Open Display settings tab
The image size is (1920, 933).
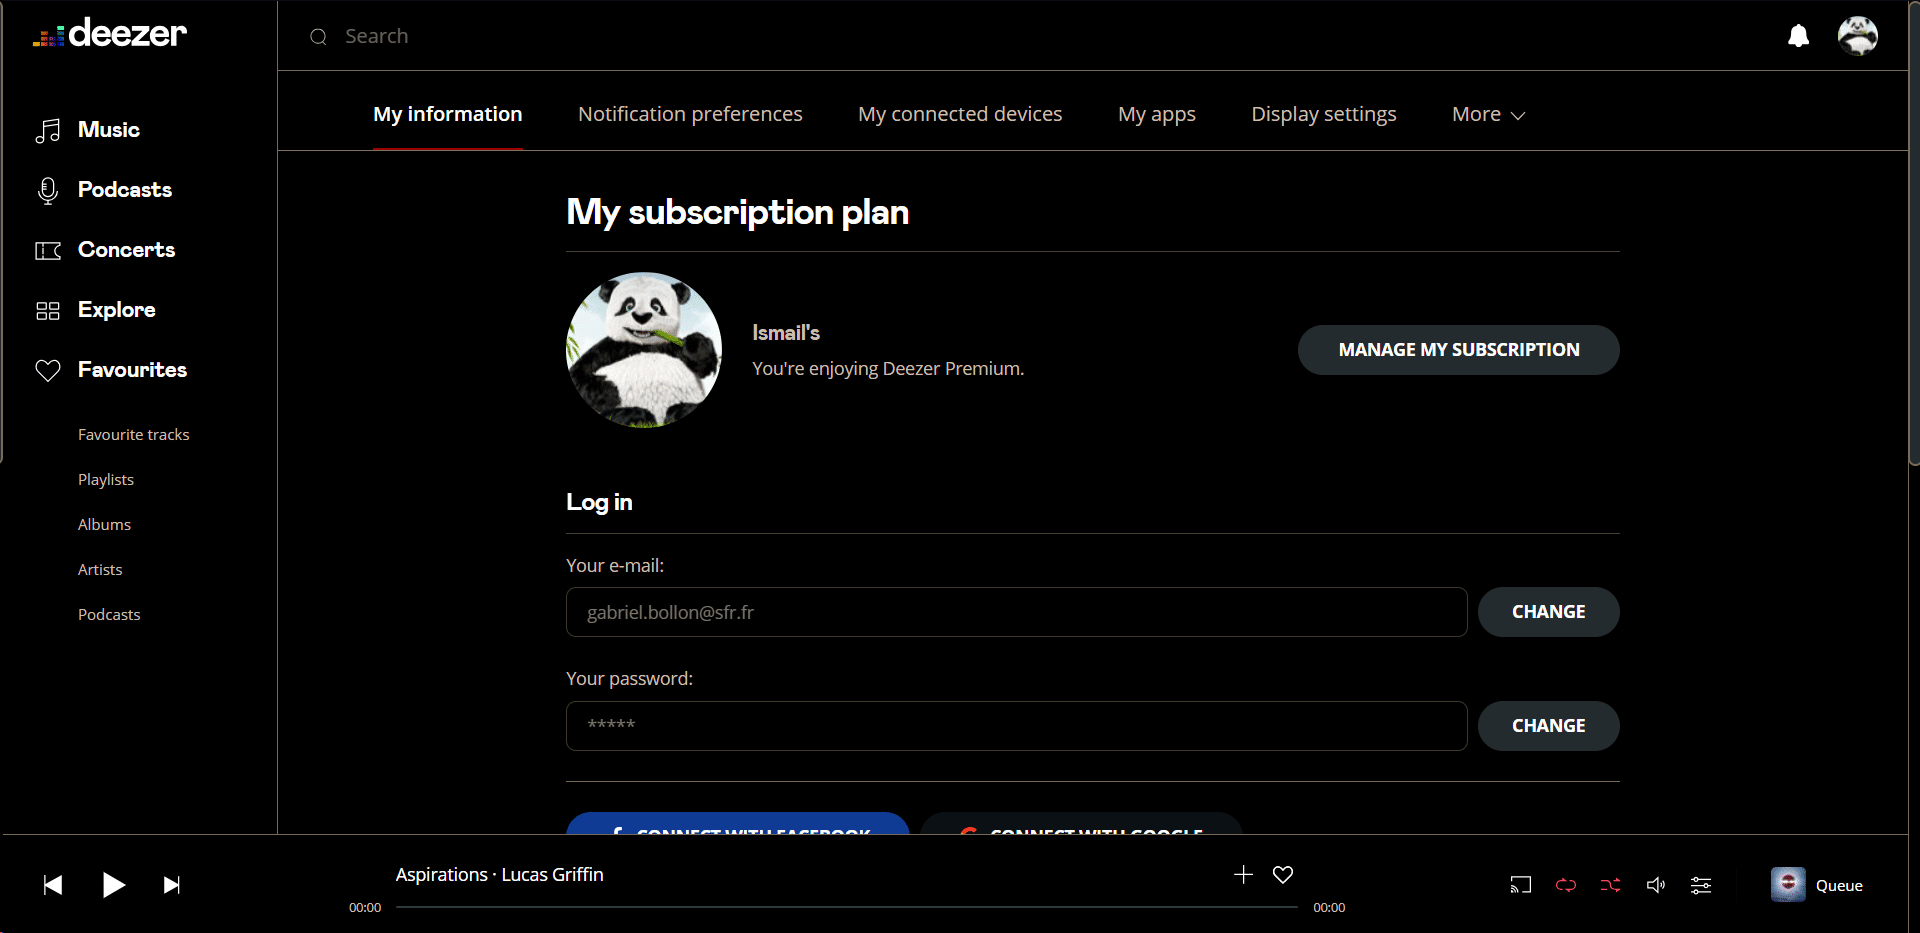[1324, 115]
